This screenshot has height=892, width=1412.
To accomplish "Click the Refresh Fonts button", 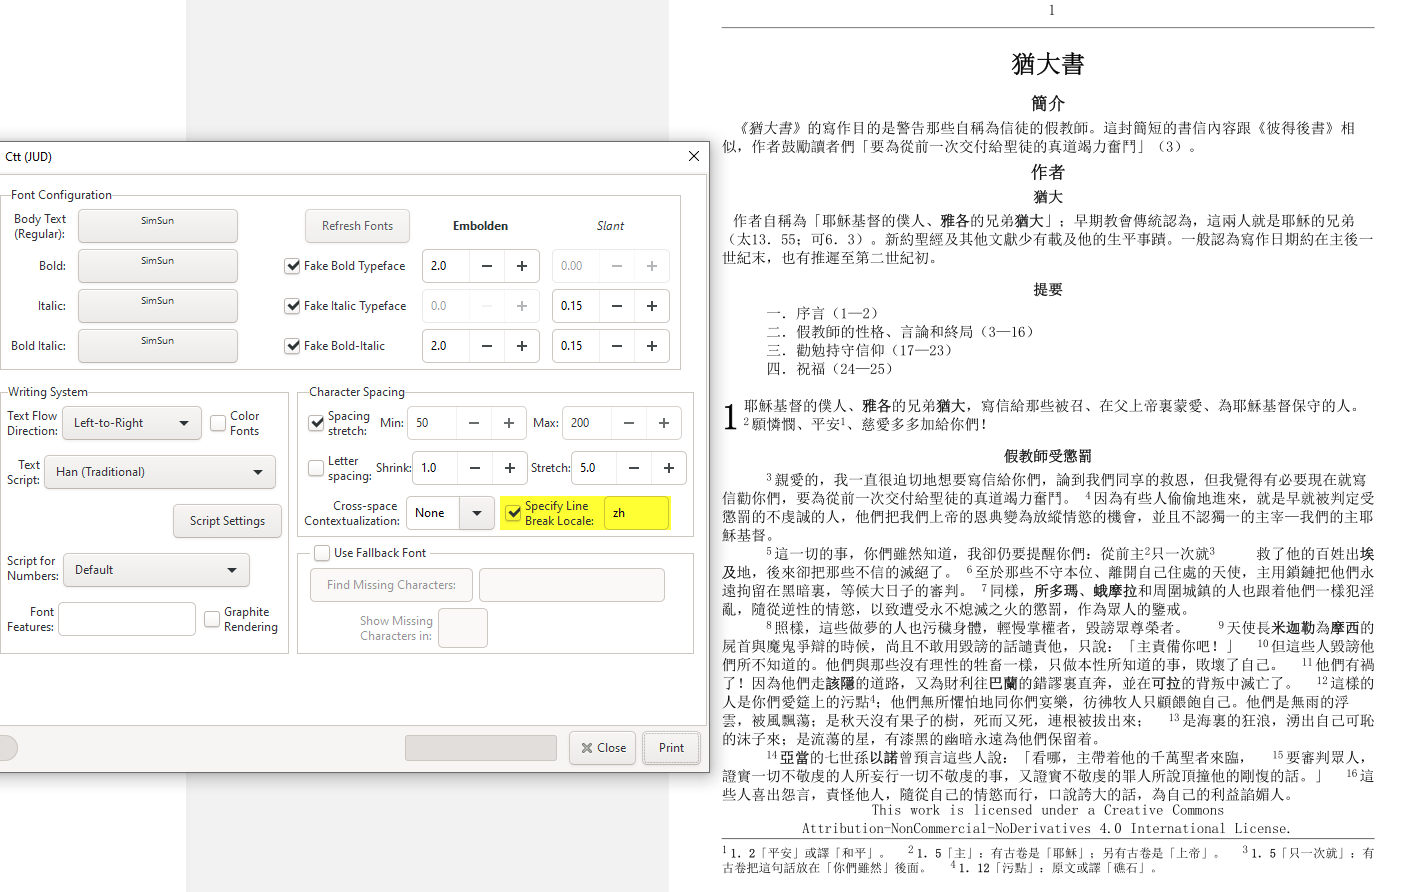I will coord(357,226).
